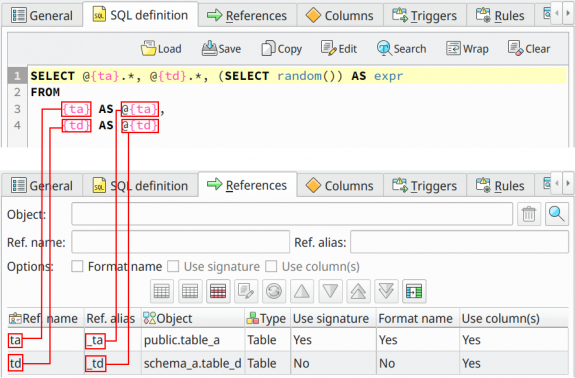Screen dimensions: 575x378
Task: Click the edit reference pencil icon
Action: pyautogui.click(x=246, y=291)
